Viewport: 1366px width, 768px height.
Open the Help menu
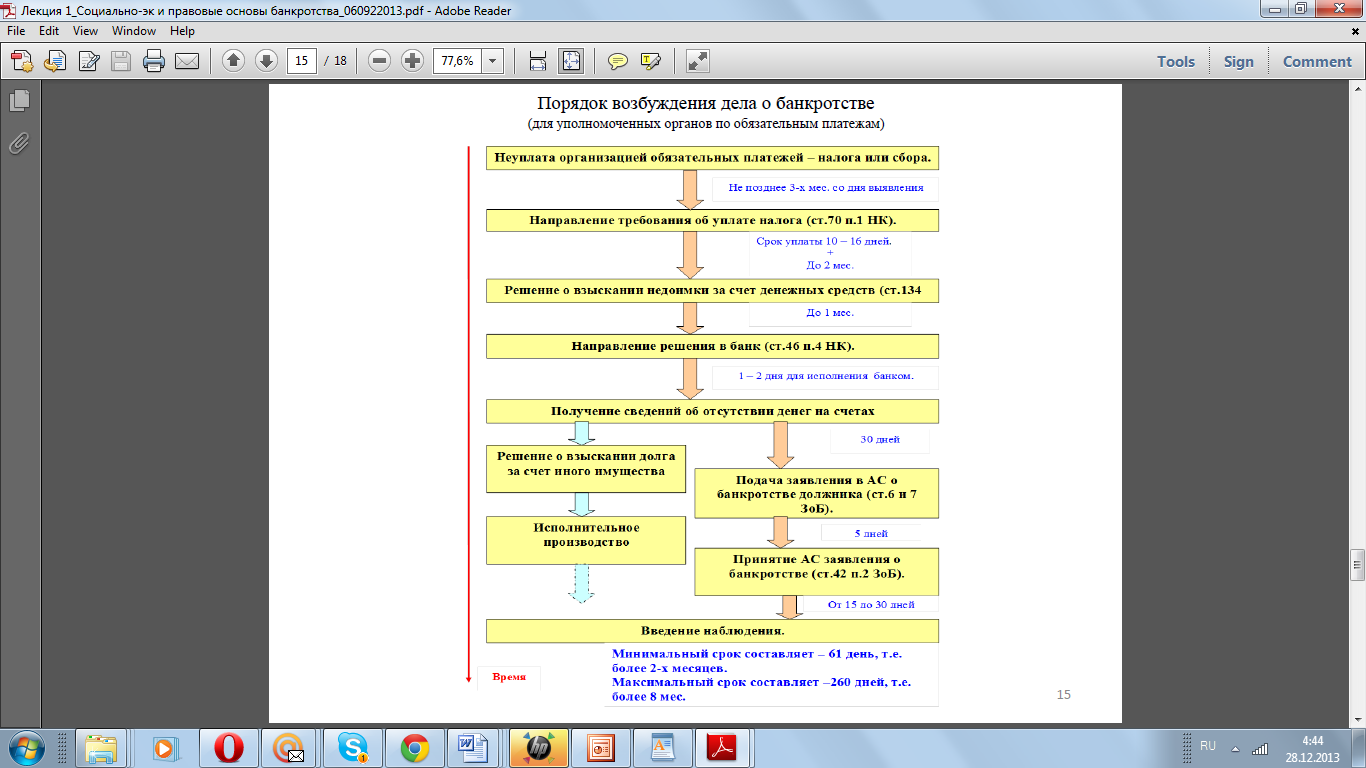click(182, 31)
